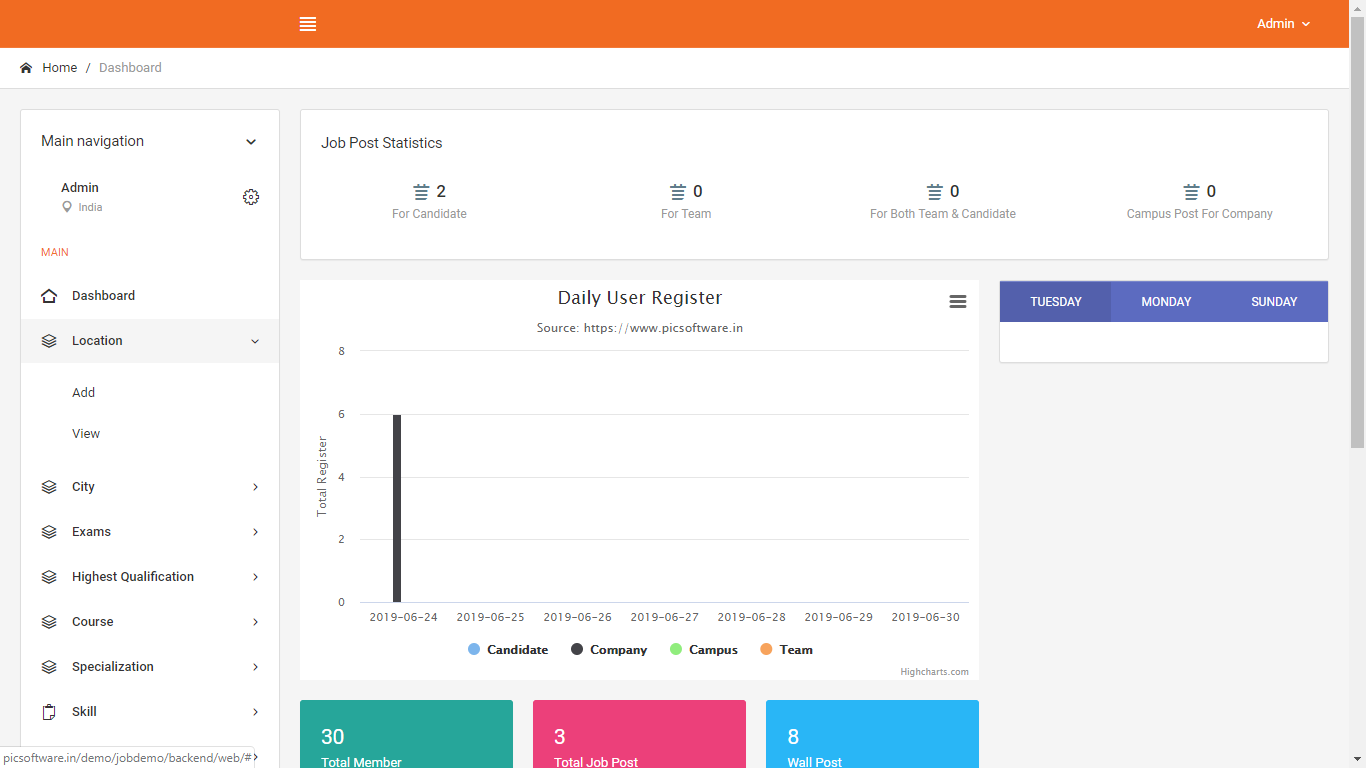Switch to the Monday tab

[1166, 302]
